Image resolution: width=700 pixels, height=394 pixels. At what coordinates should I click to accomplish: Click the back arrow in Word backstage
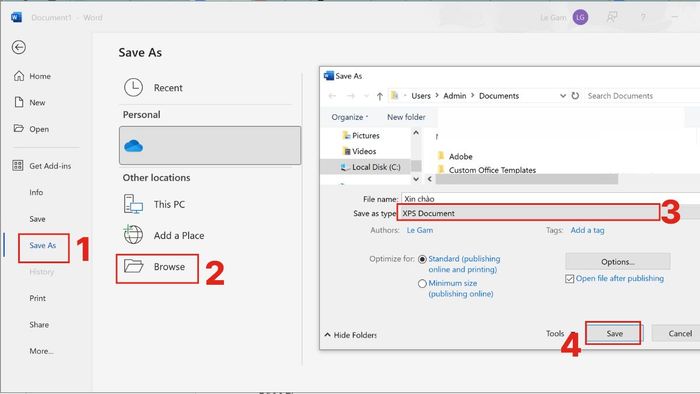tap(19, 47)
